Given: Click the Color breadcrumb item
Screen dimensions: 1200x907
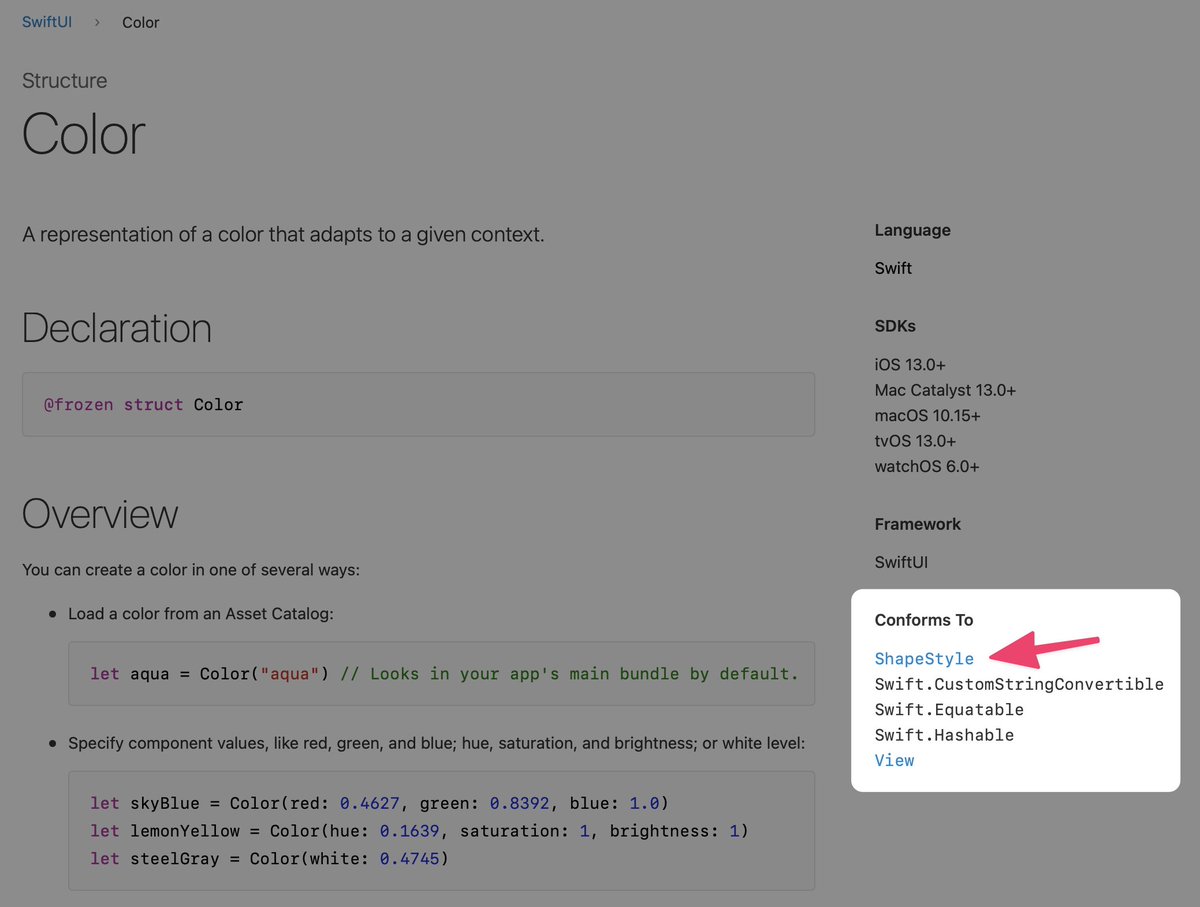Looking at the screenshot, I should point(141,22).
